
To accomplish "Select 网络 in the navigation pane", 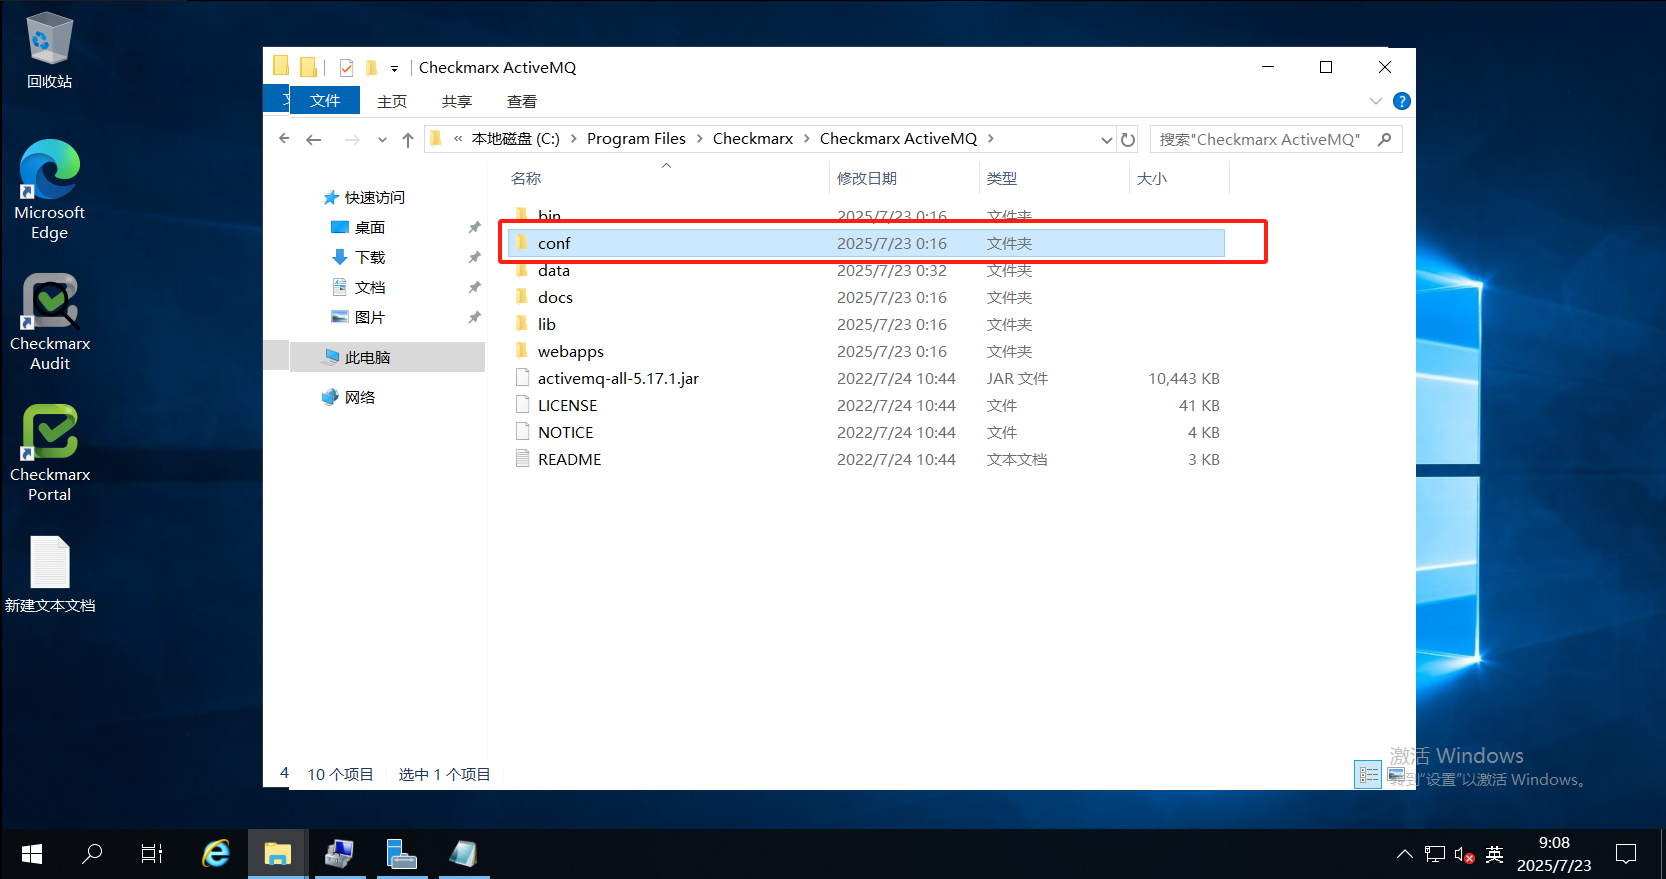I will 349,397.
